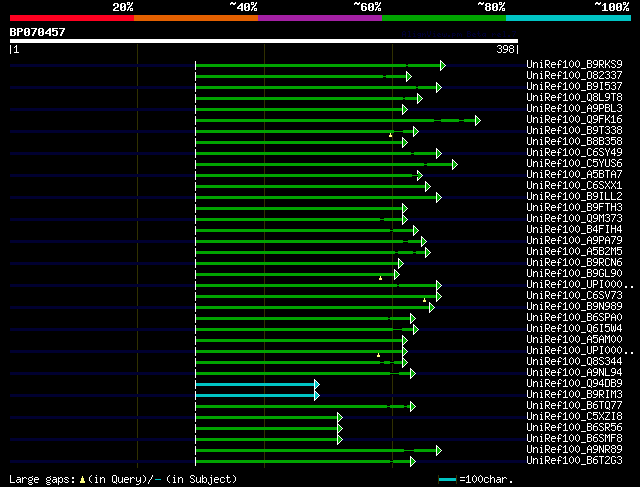The image size is (640, 487).
Task: Select the UniRef100_B6SPA0 label
Action: tap(574, 318)
